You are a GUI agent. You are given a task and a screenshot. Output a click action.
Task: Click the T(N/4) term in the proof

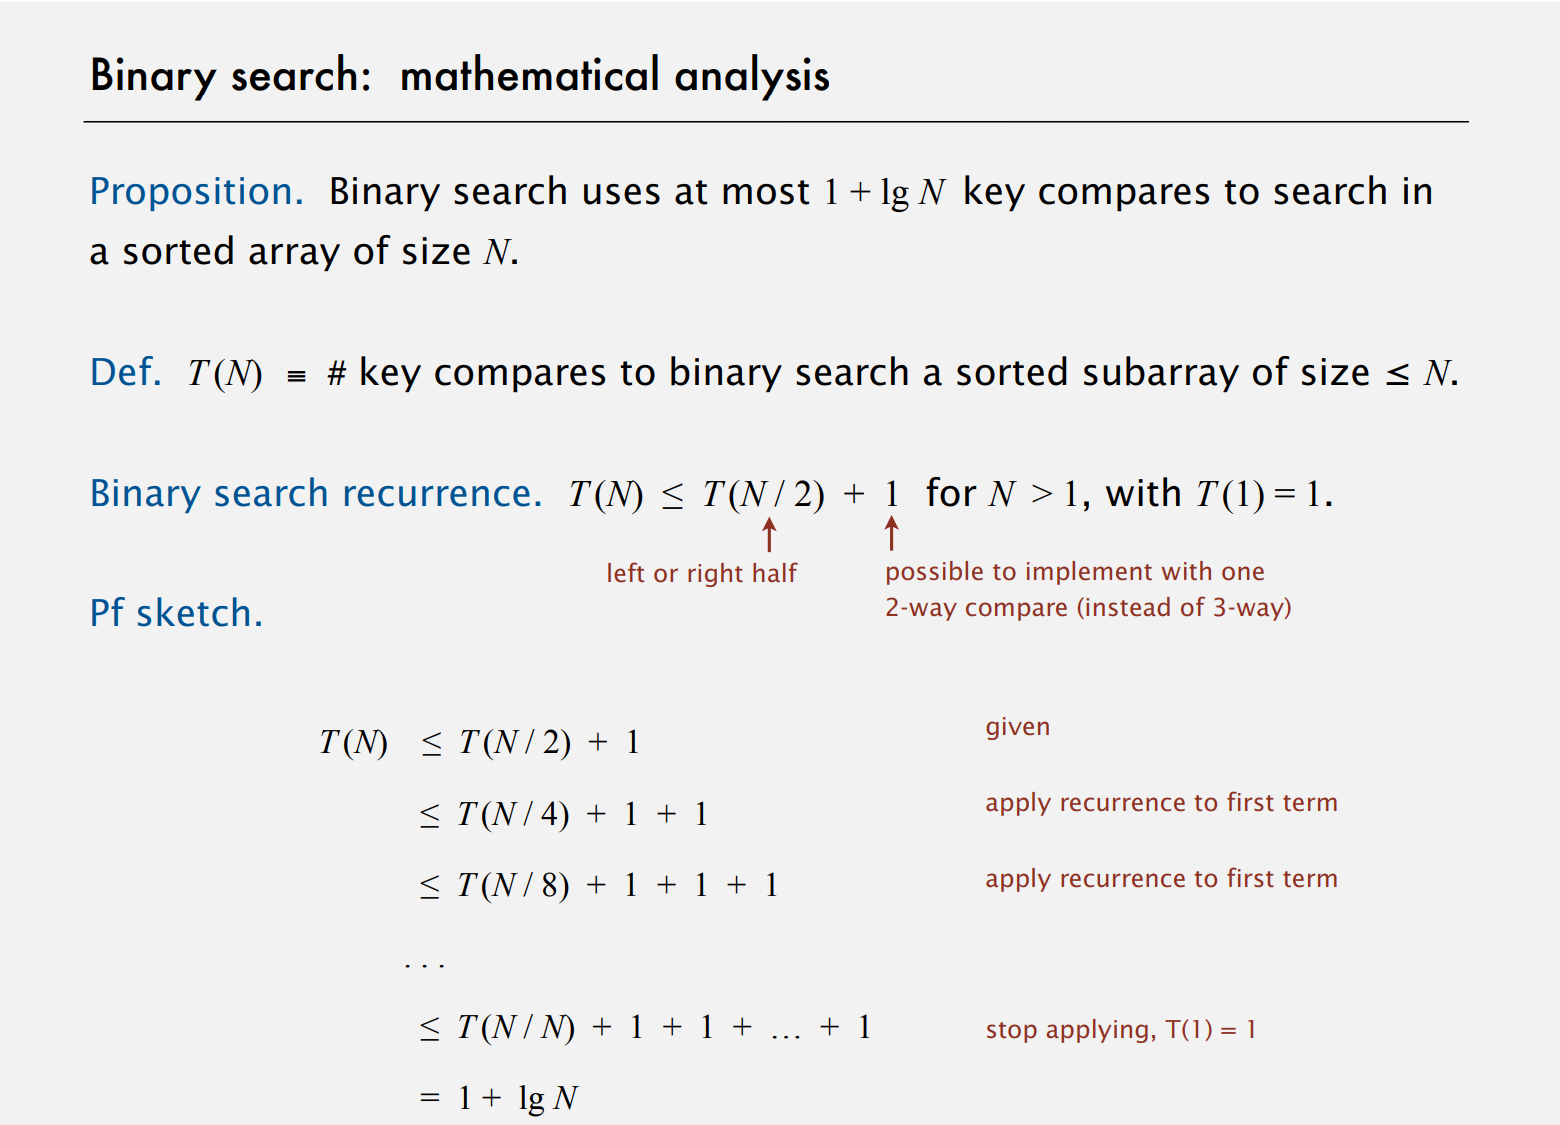pyautogui.click(x=513, y=814)
